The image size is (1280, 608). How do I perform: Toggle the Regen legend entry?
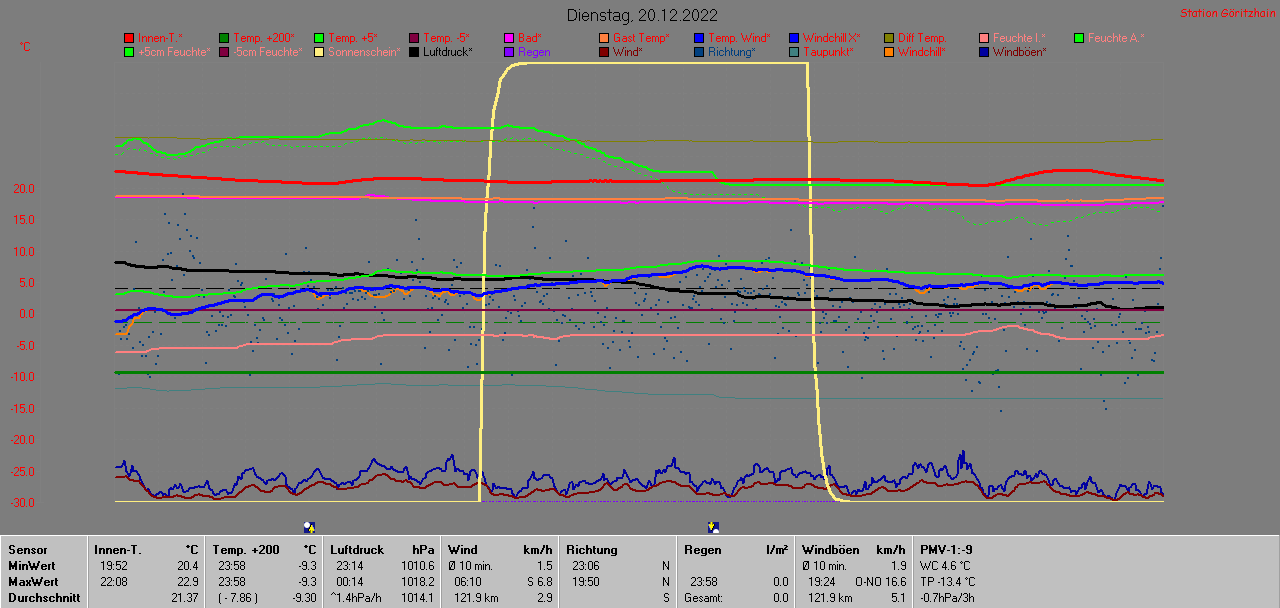534,52
